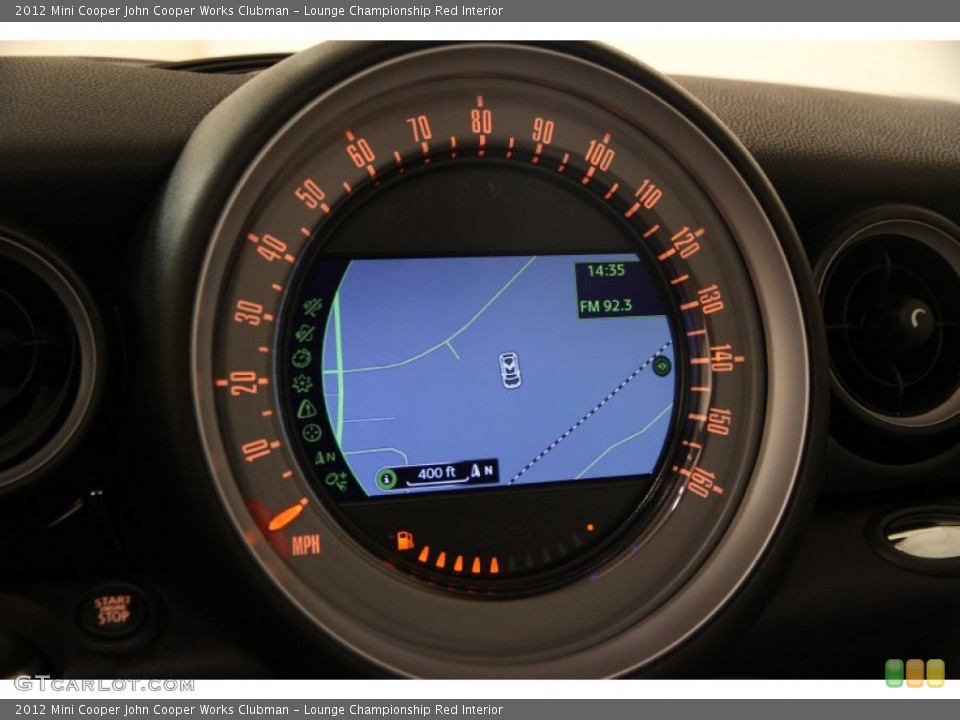This screenshot has width=960, height=720.
Task: Click the 20 mark on speedometer
Action: [x=244, y=383]
